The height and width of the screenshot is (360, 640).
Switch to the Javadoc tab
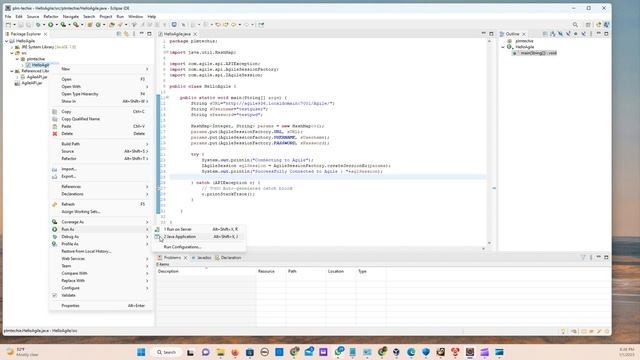click(202, 258)
